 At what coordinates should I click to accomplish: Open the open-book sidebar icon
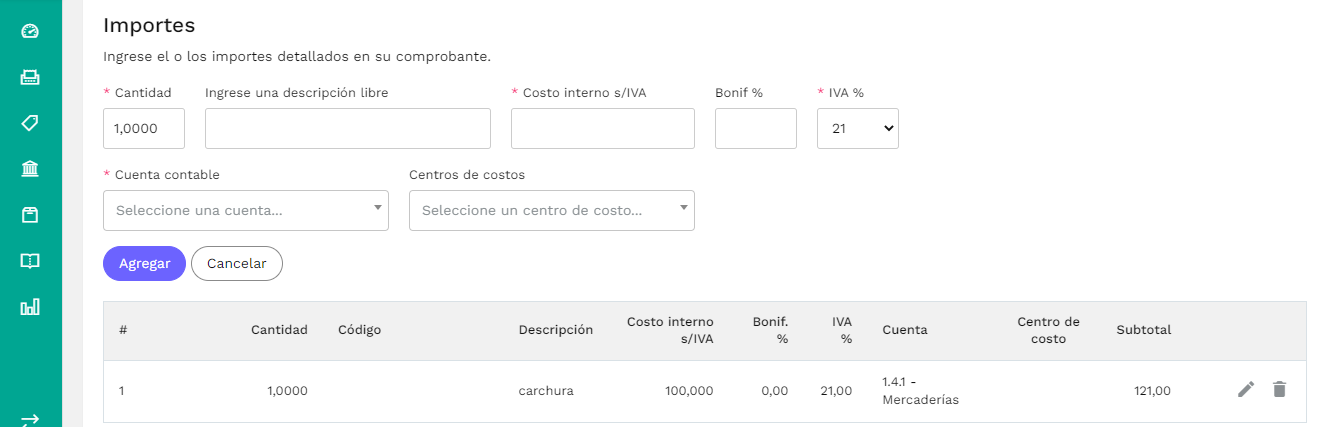(30, 261)
